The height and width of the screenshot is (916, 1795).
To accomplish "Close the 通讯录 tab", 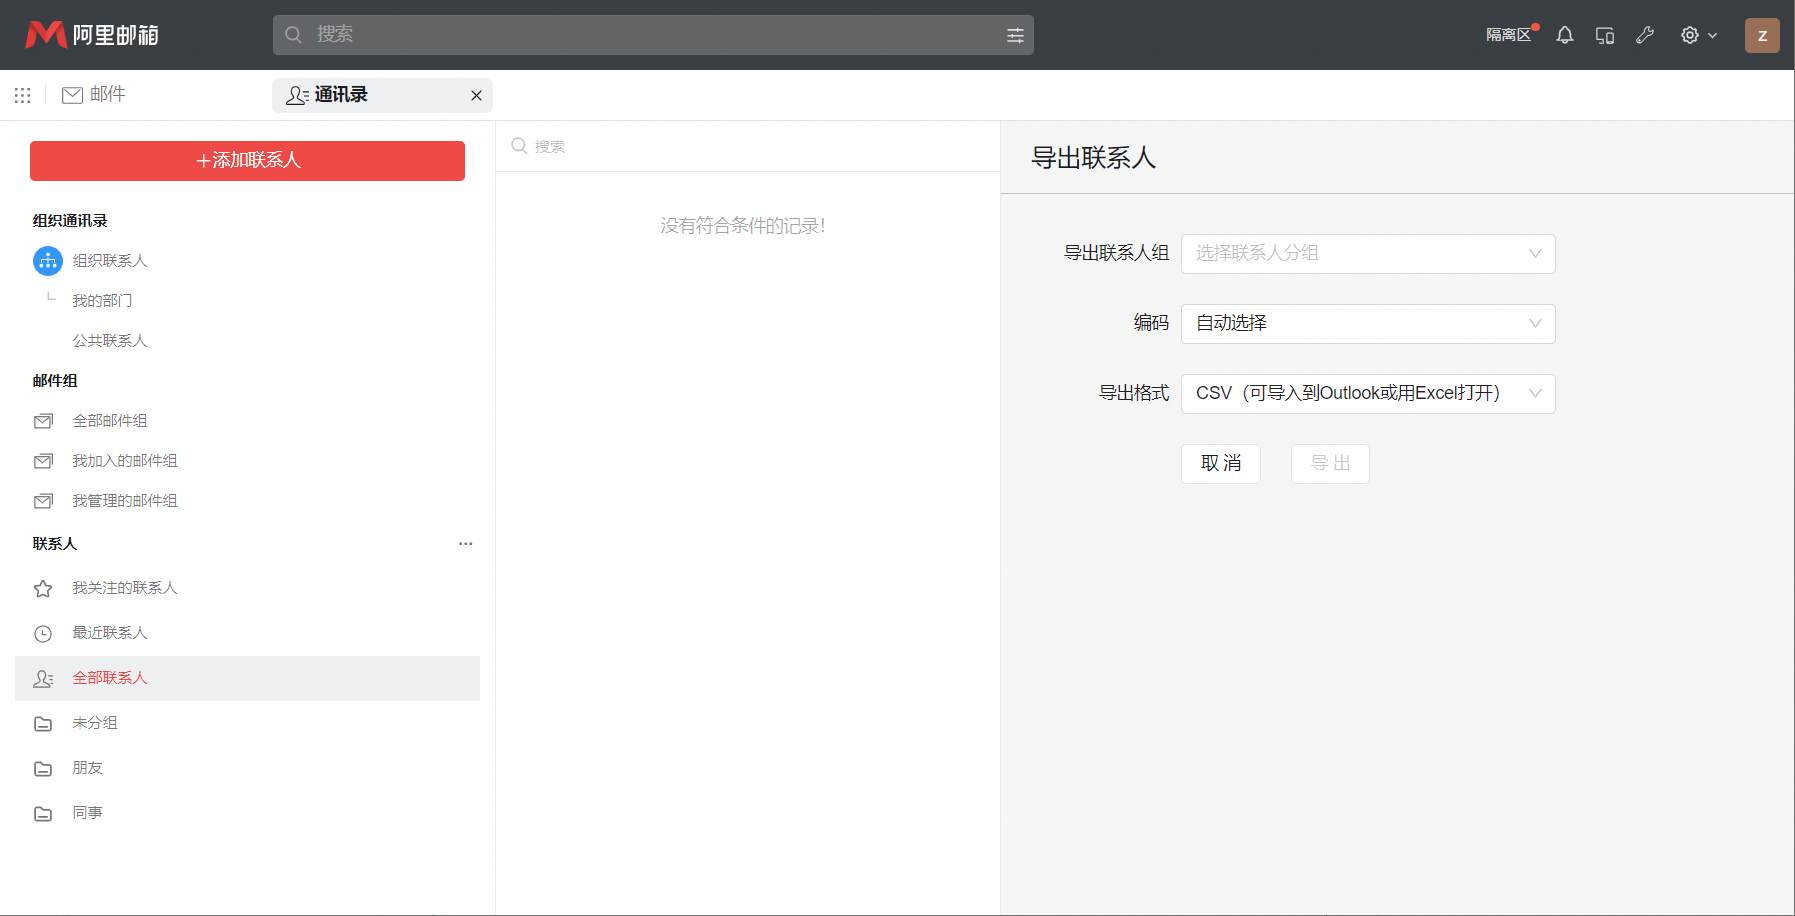I will [x=476, y=96].
